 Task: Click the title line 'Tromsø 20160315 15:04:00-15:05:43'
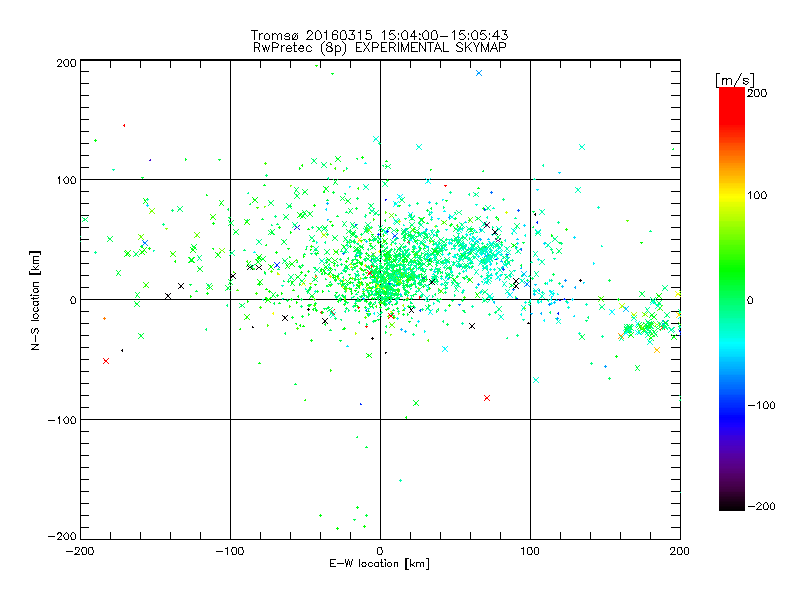tap(379, 35)
